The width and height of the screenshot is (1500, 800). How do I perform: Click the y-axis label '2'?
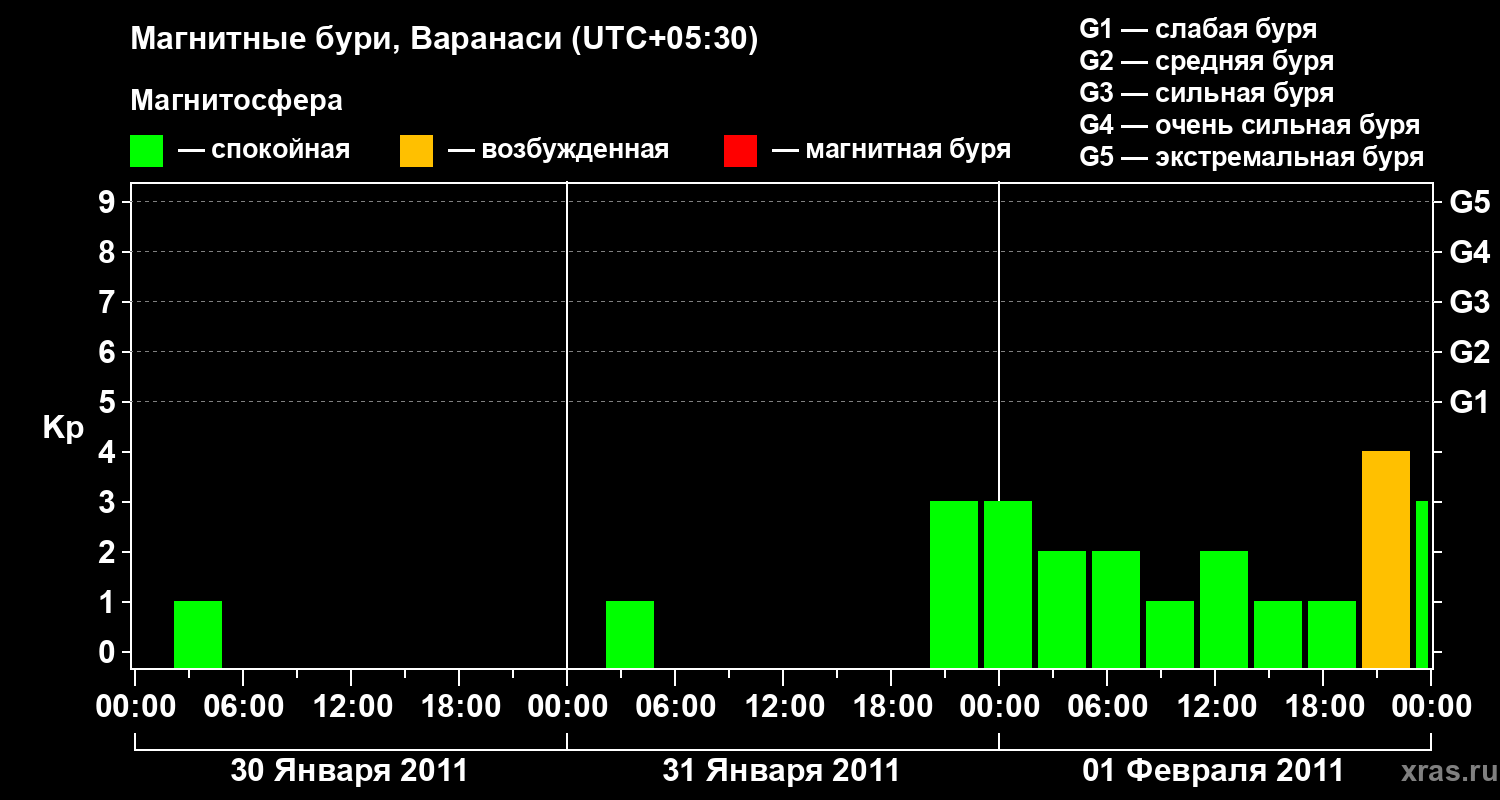[x=109, y=553]
